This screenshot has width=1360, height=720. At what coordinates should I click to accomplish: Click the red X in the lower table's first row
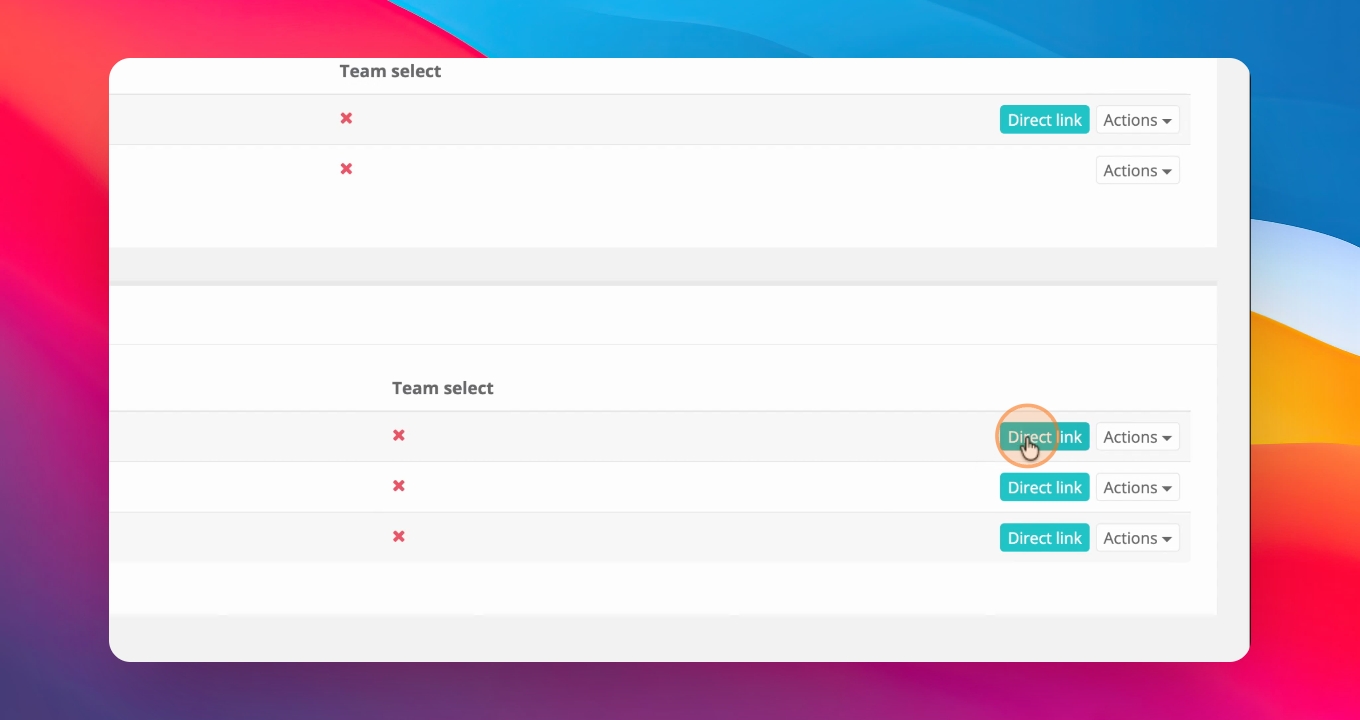pyautogui.click(x=398, y=435)
